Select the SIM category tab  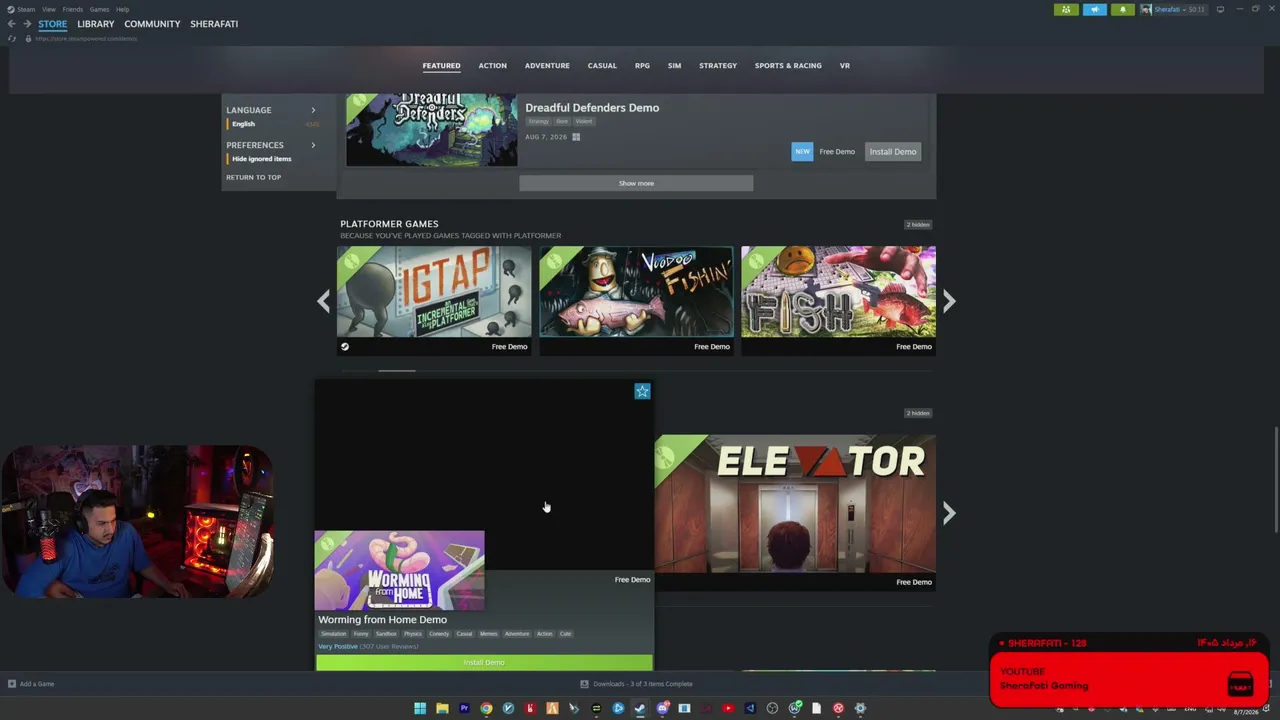[x=674, y=66]
